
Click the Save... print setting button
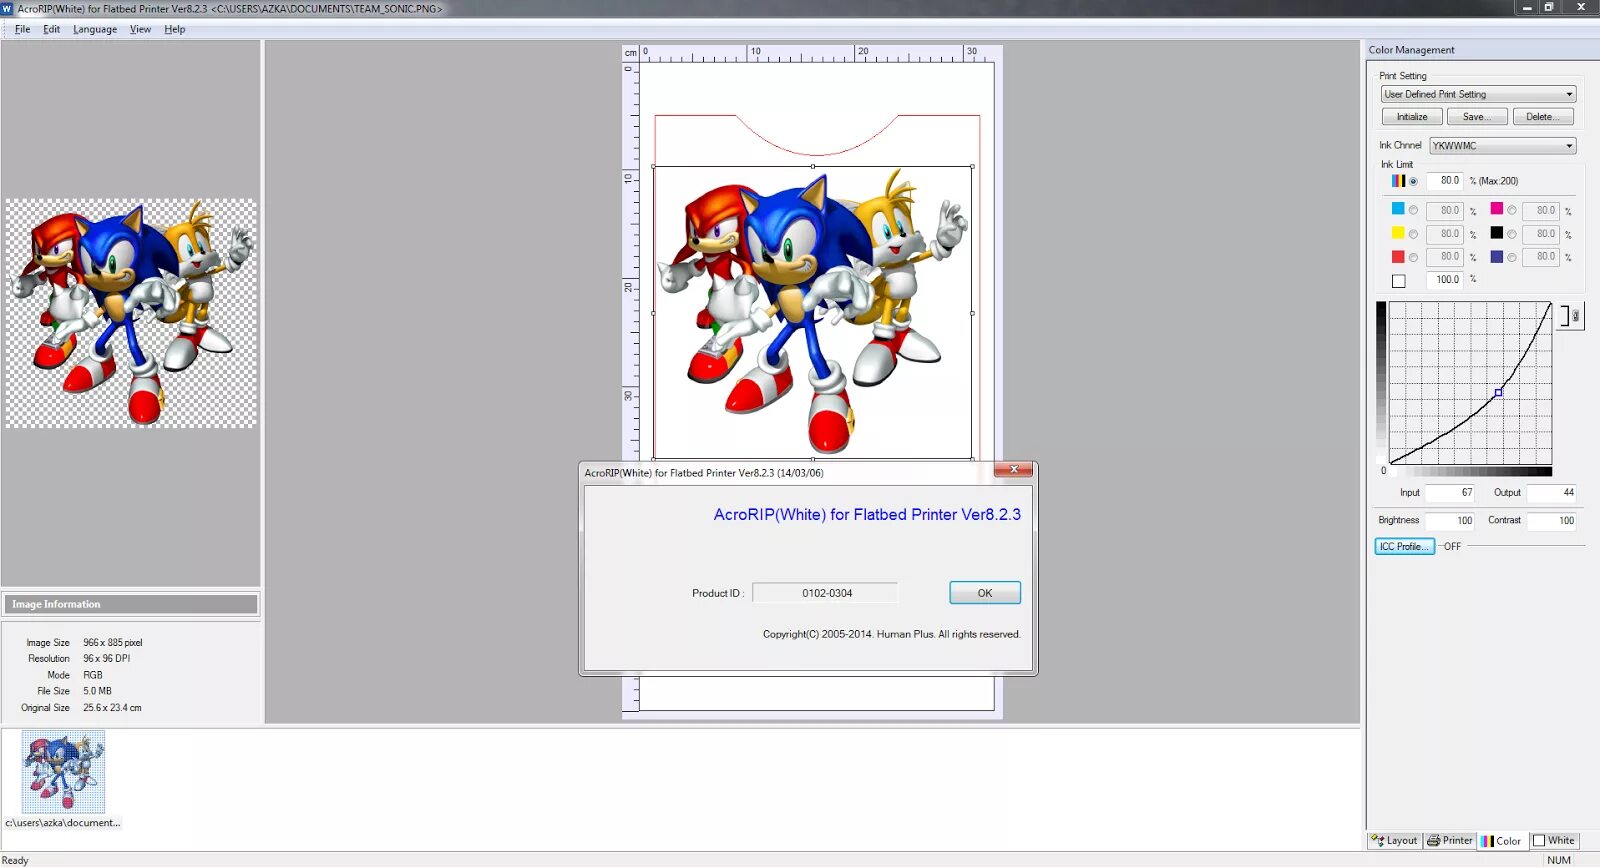1476,117
